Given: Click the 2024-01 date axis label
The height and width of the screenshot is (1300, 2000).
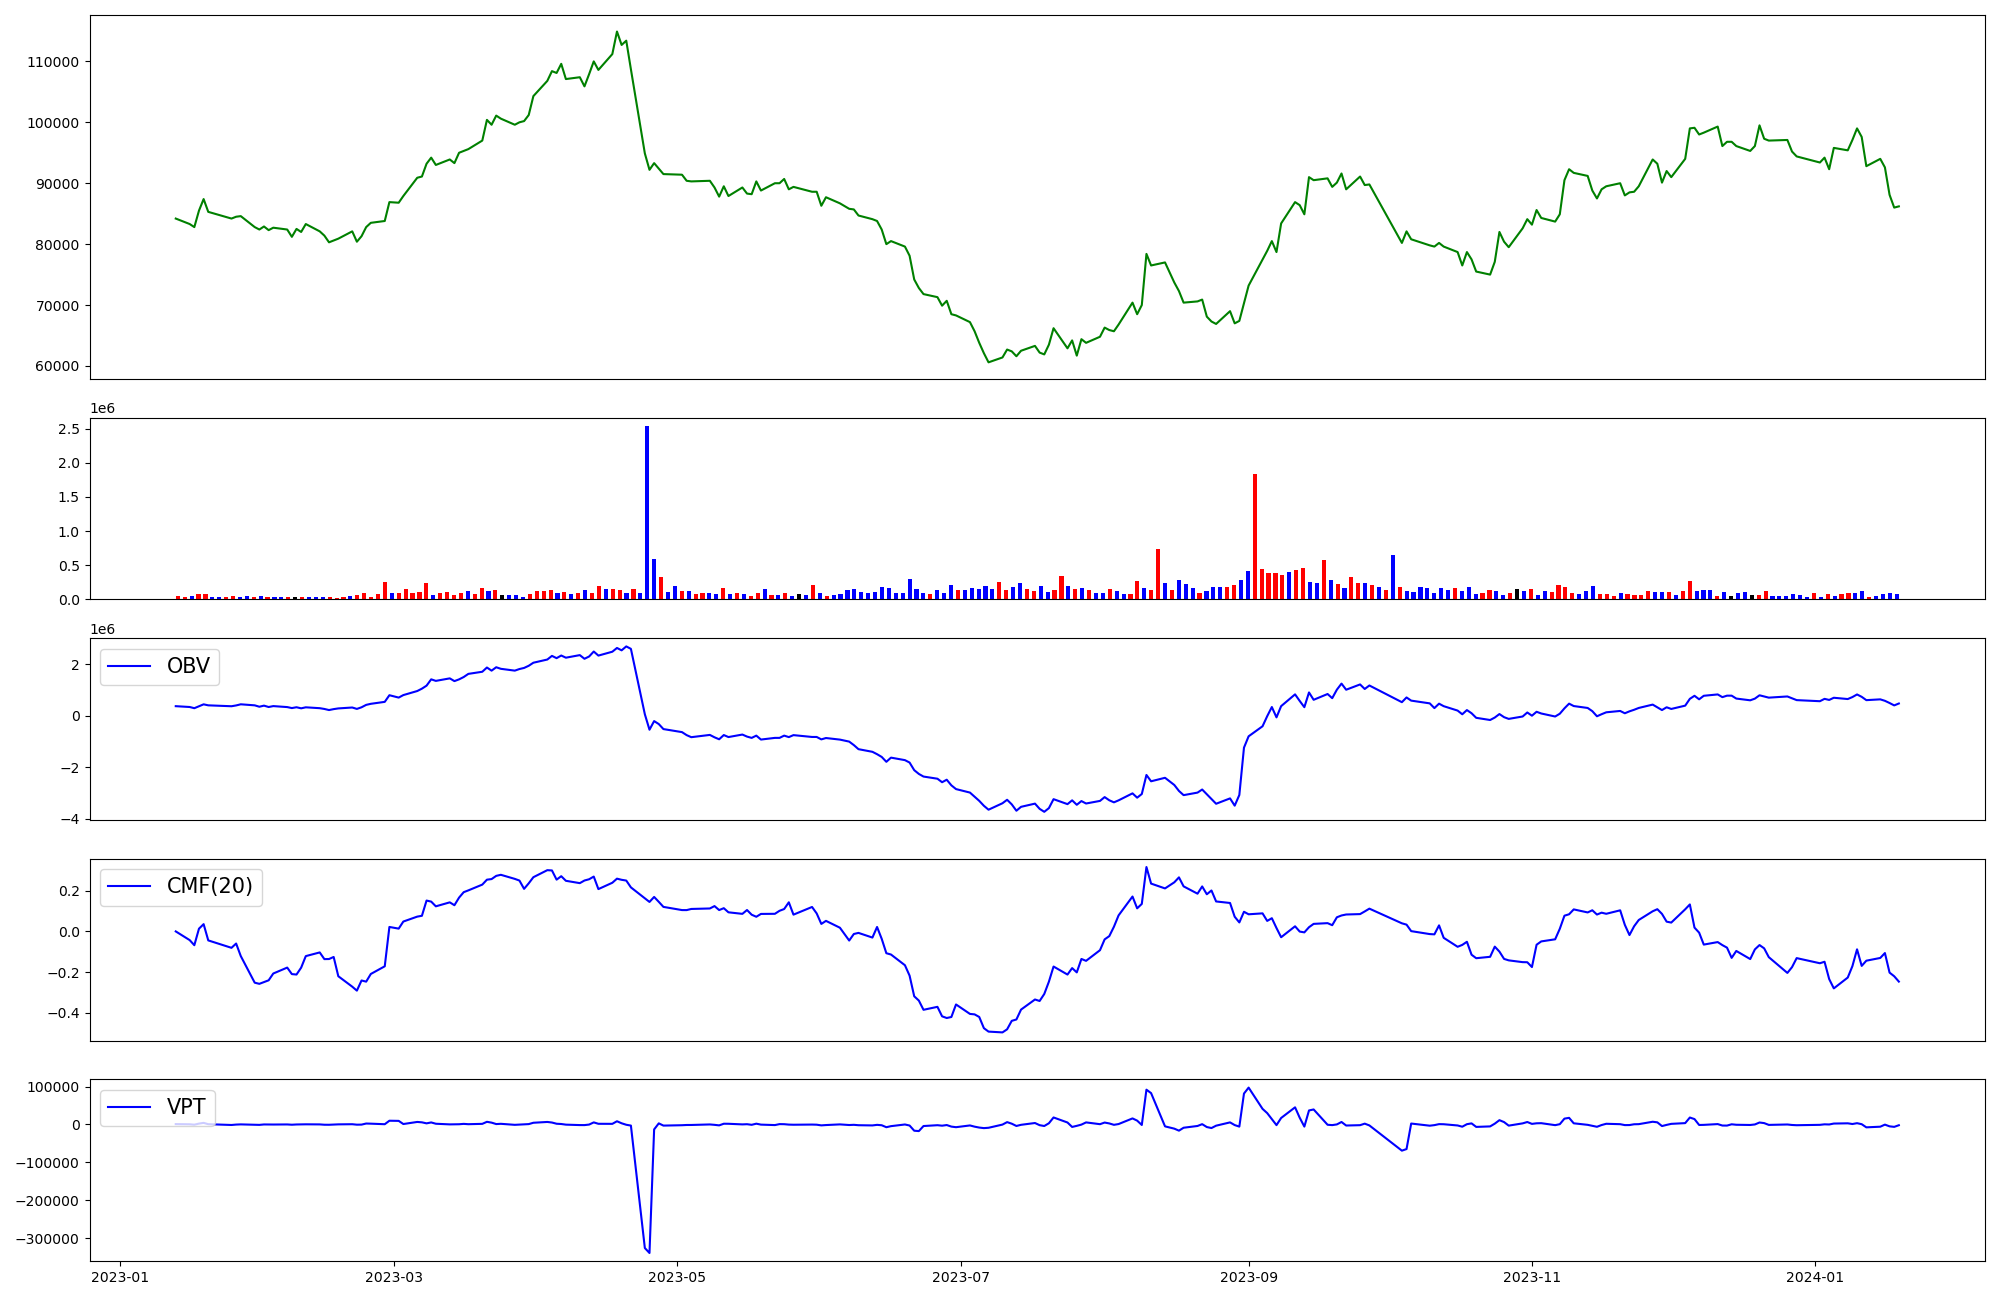Looking at the screenshot, I should coord(1815,1277).
